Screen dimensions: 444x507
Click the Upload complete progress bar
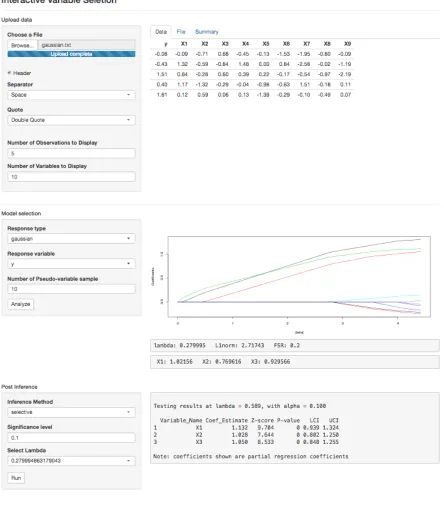(x=71, y=54)
